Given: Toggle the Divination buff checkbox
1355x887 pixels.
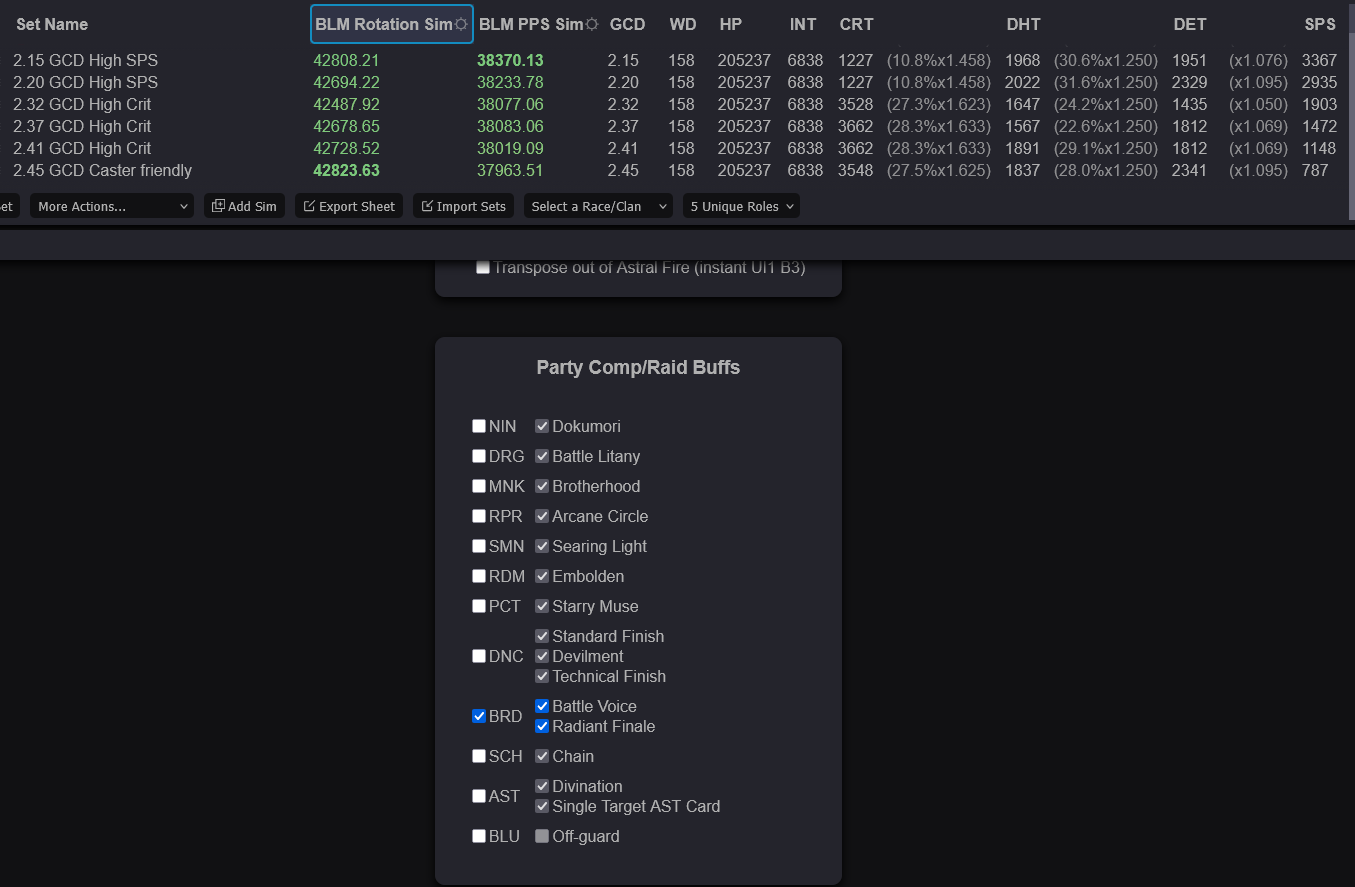Looking at the screenshot, I should click(x=542, y=786).
